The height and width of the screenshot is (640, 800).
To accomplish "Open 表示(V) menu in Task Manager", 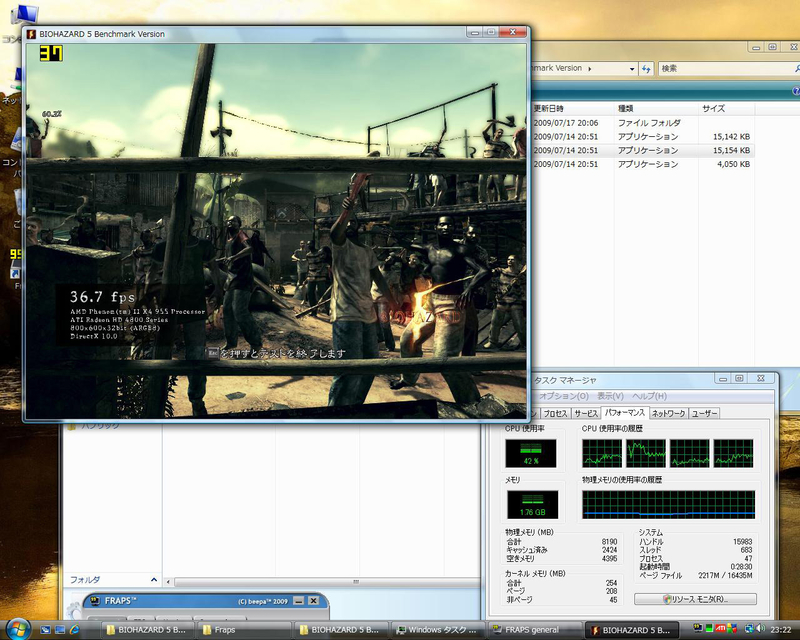I will tap(610, 396).
